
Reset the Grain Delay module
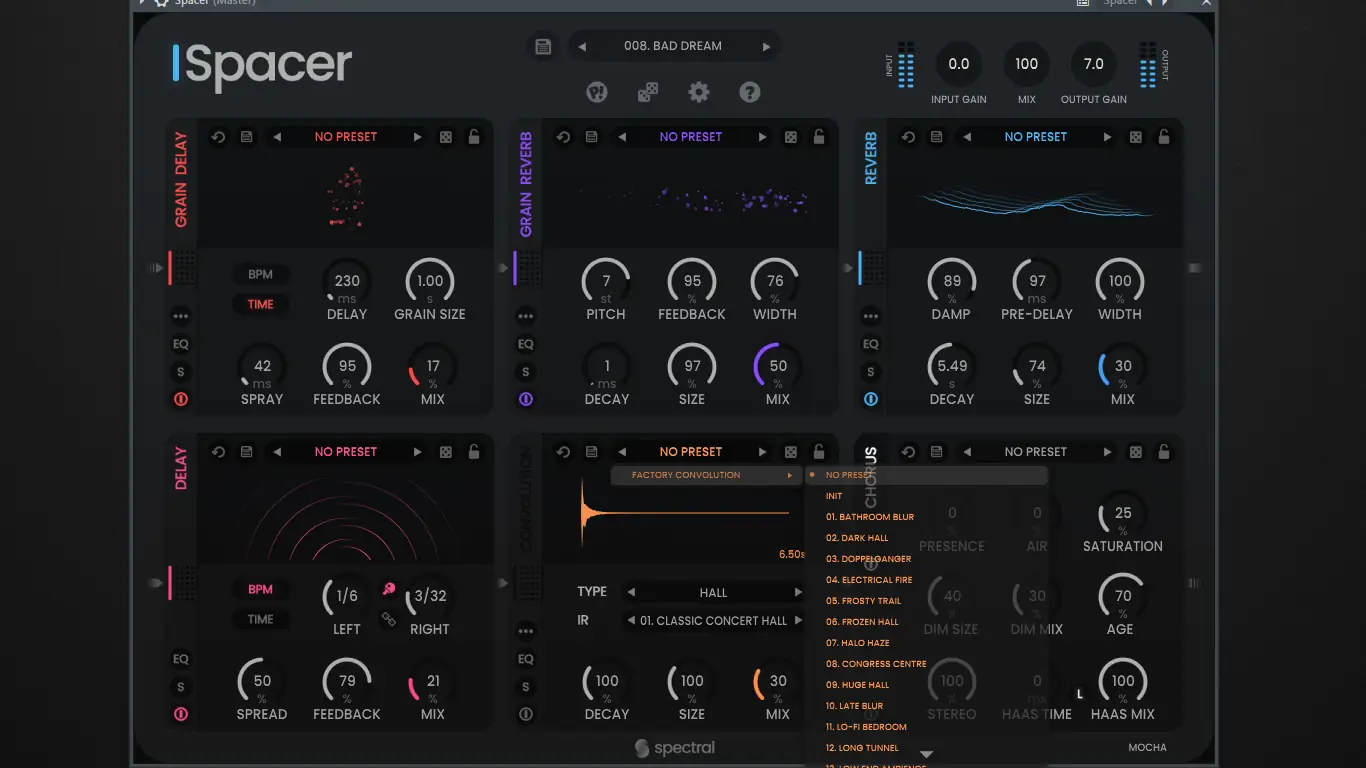click(218, 137)
